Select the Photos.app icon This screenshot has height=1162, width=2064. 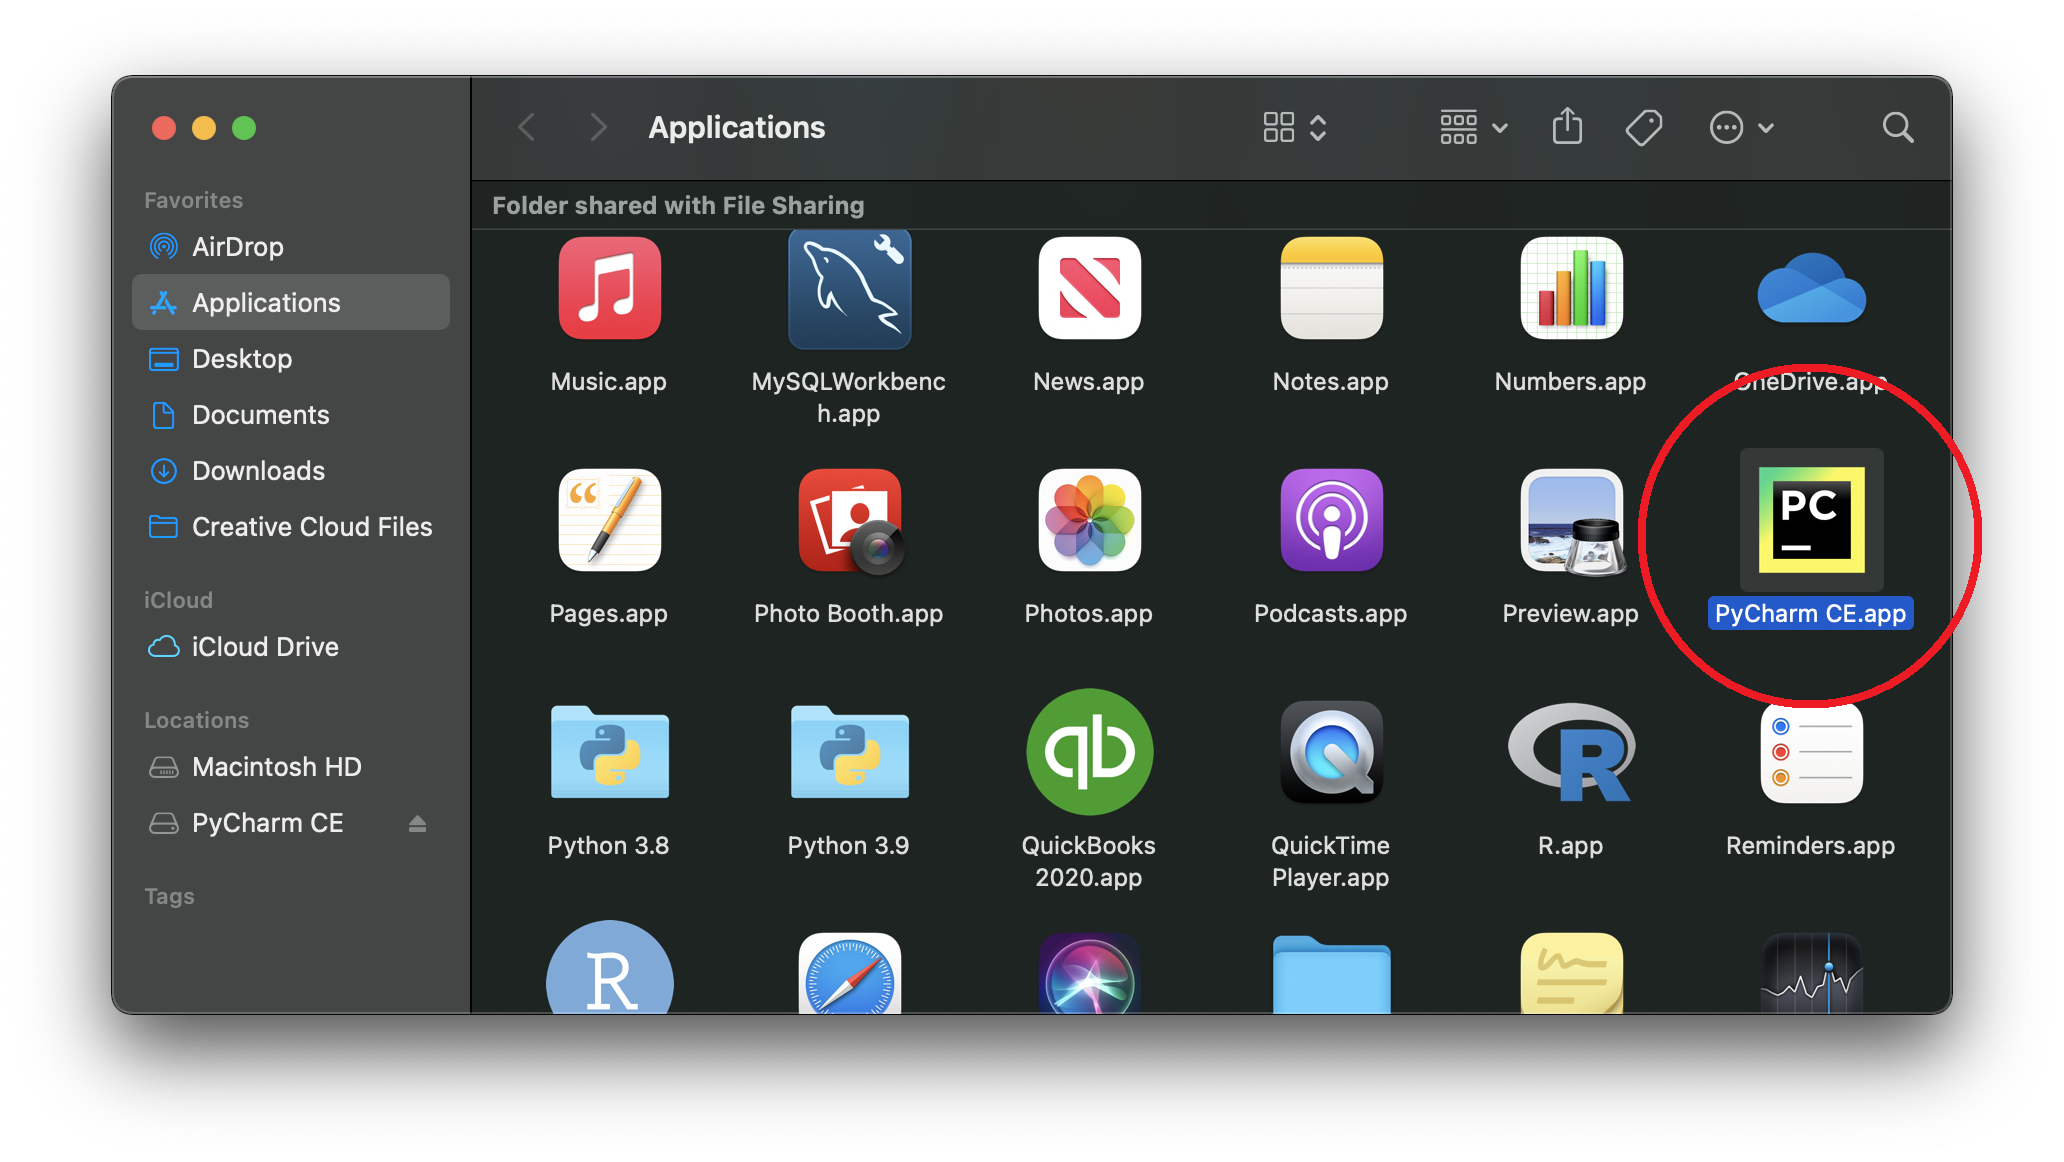pos(1089,520)
